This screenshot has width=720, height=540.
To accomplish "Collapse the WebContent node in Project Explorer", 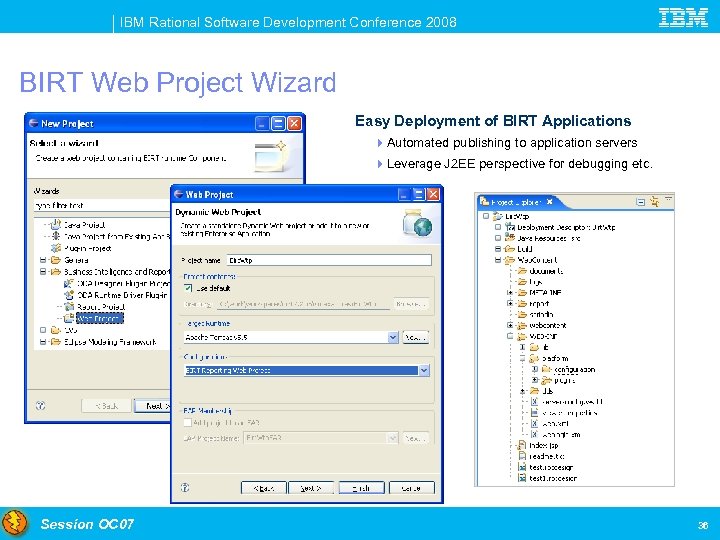I will 498,260.
